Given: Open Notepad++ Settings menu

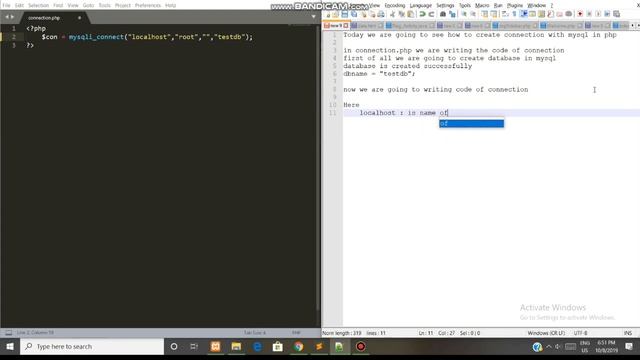Looking at the screenshot, I should tap(445, 5).
